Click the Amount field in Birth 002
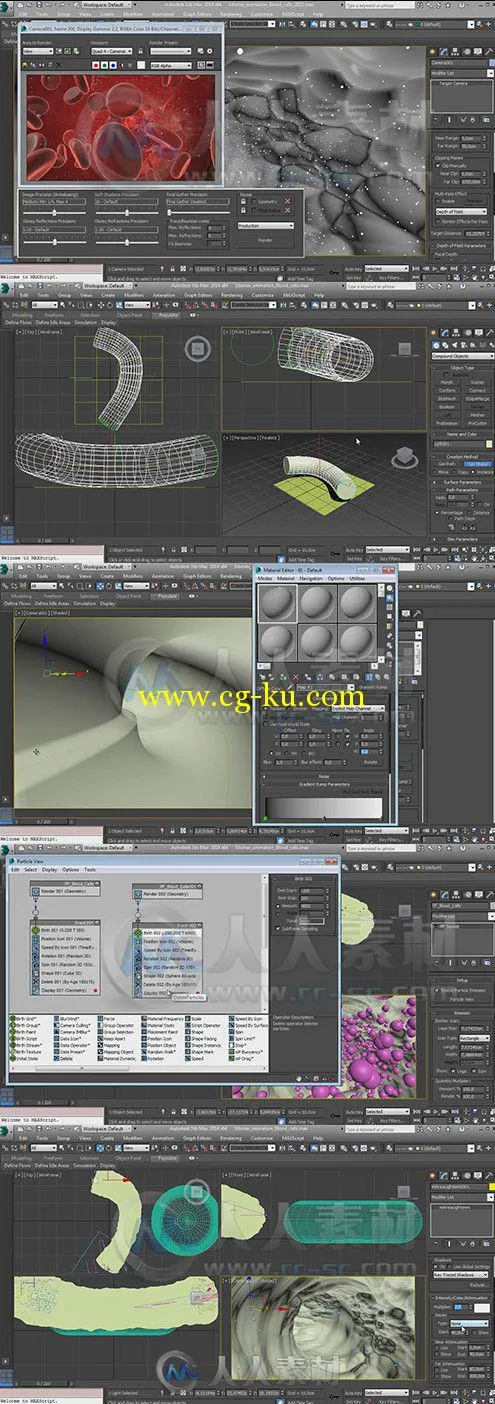Viewport: 495px width, 1404px height. click(311, 906)
